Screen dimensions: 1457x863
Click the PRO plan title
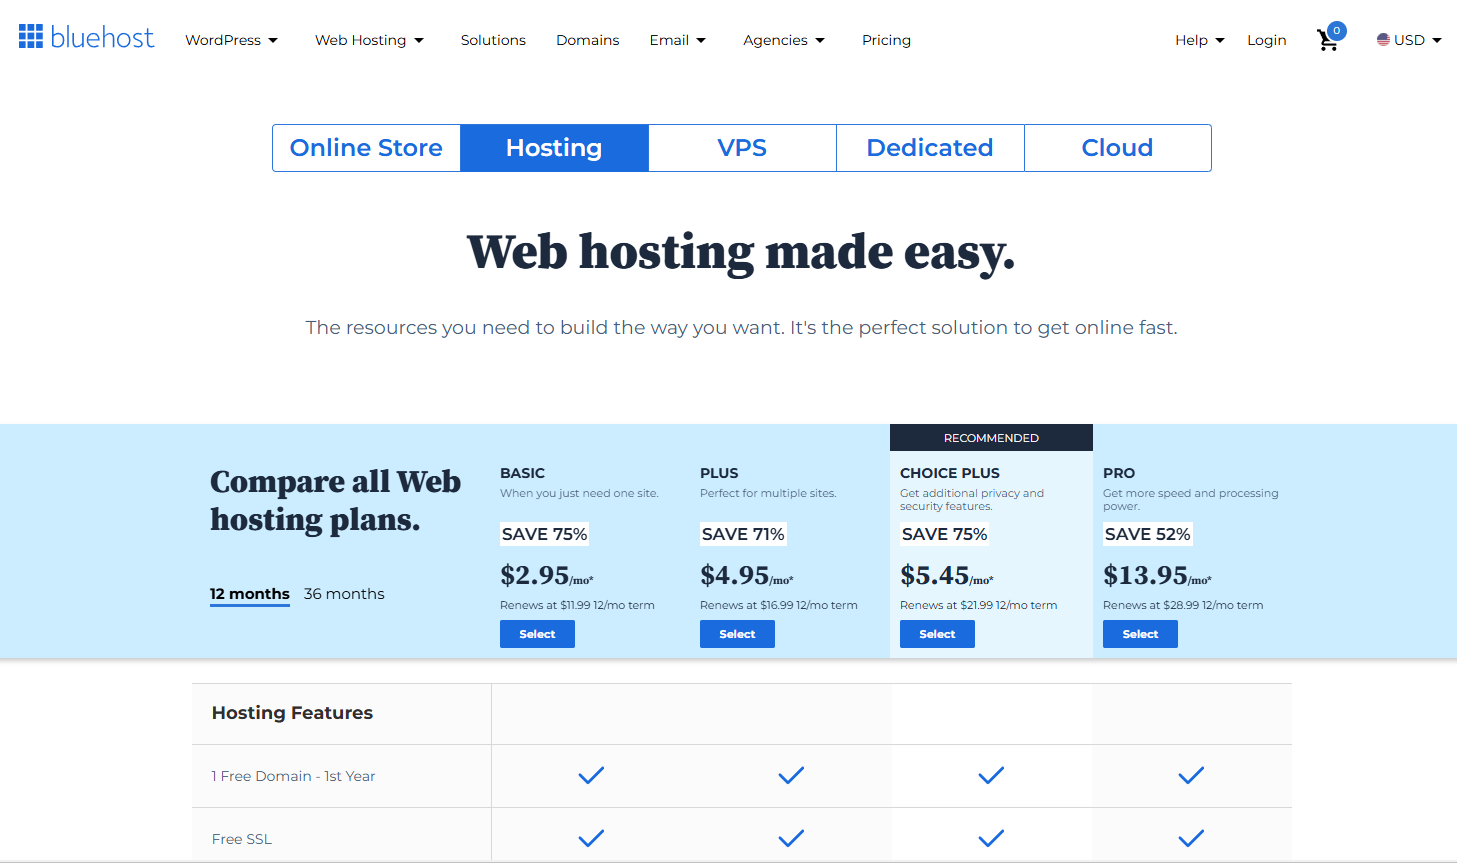1119,473
